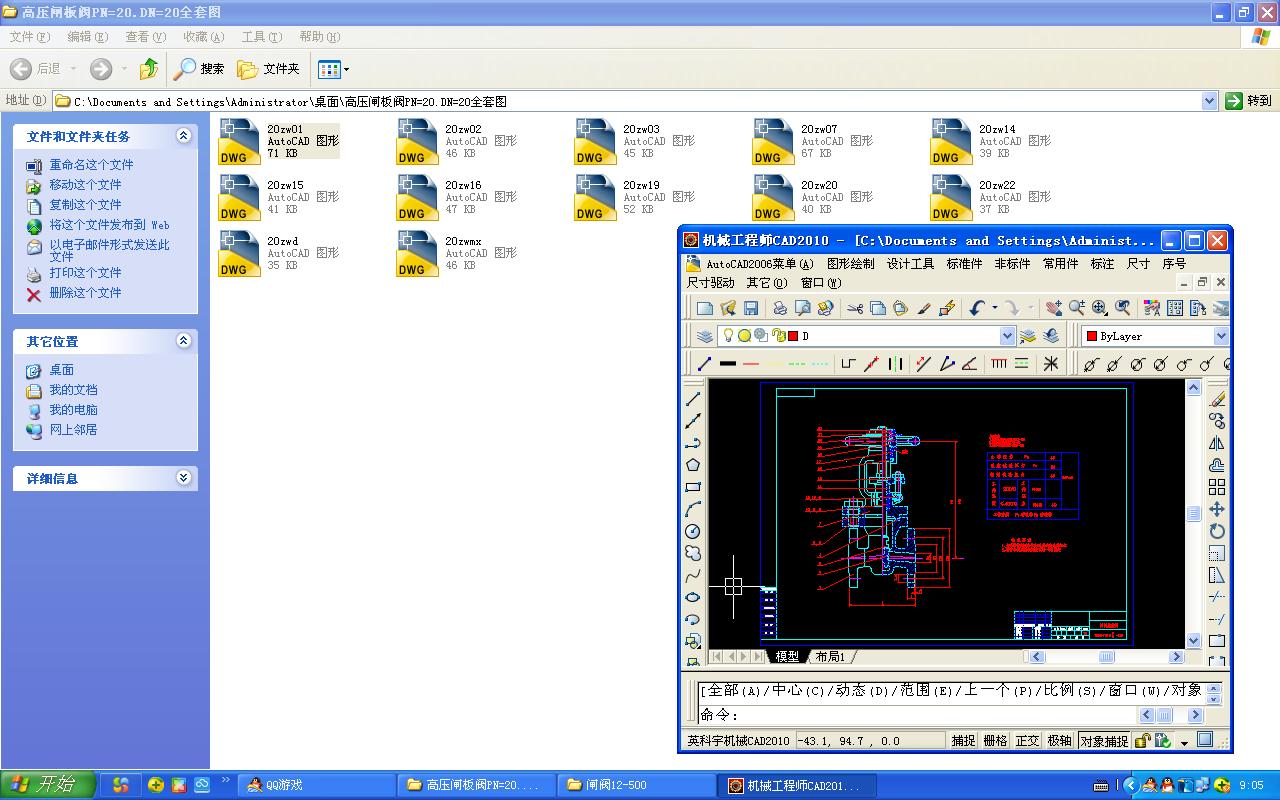Open the layer dropdown list arrow
1280x800 pixels.
point(1007,336)
